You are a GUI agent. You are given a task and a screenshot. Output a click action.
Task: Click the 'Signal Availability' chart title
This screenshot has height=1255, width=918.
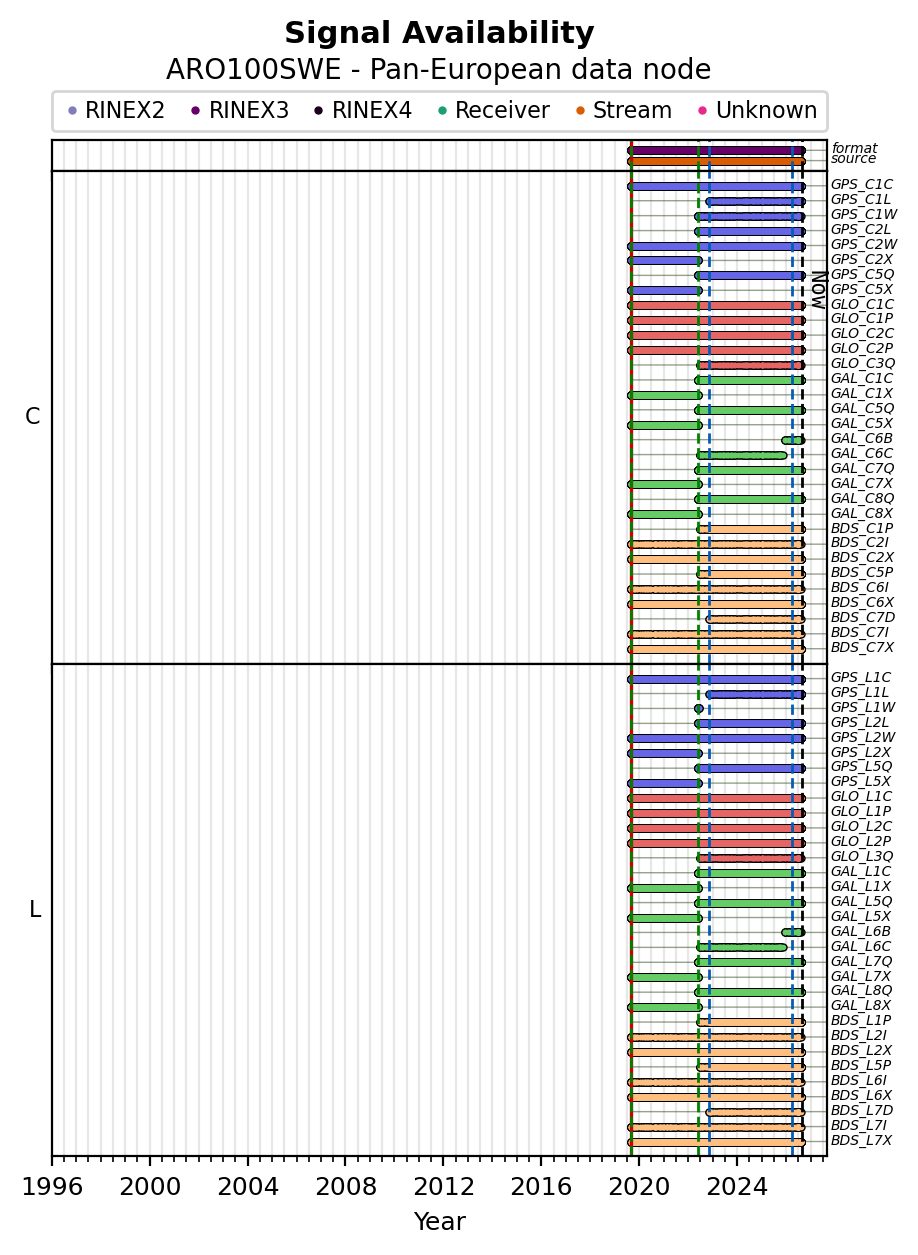click(x=439, y=34)
